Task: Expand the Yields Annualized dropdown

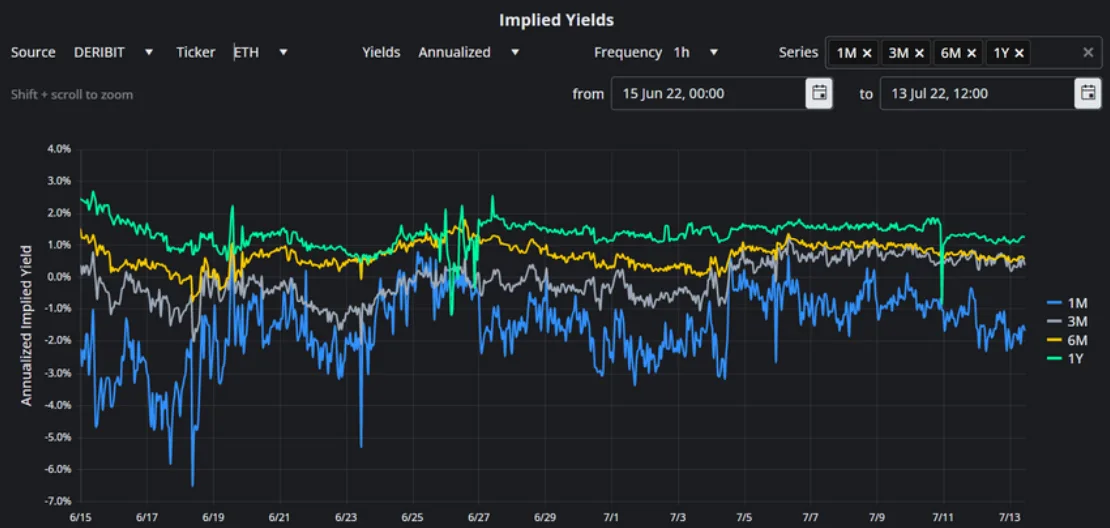Action: (x=469, y=52)
